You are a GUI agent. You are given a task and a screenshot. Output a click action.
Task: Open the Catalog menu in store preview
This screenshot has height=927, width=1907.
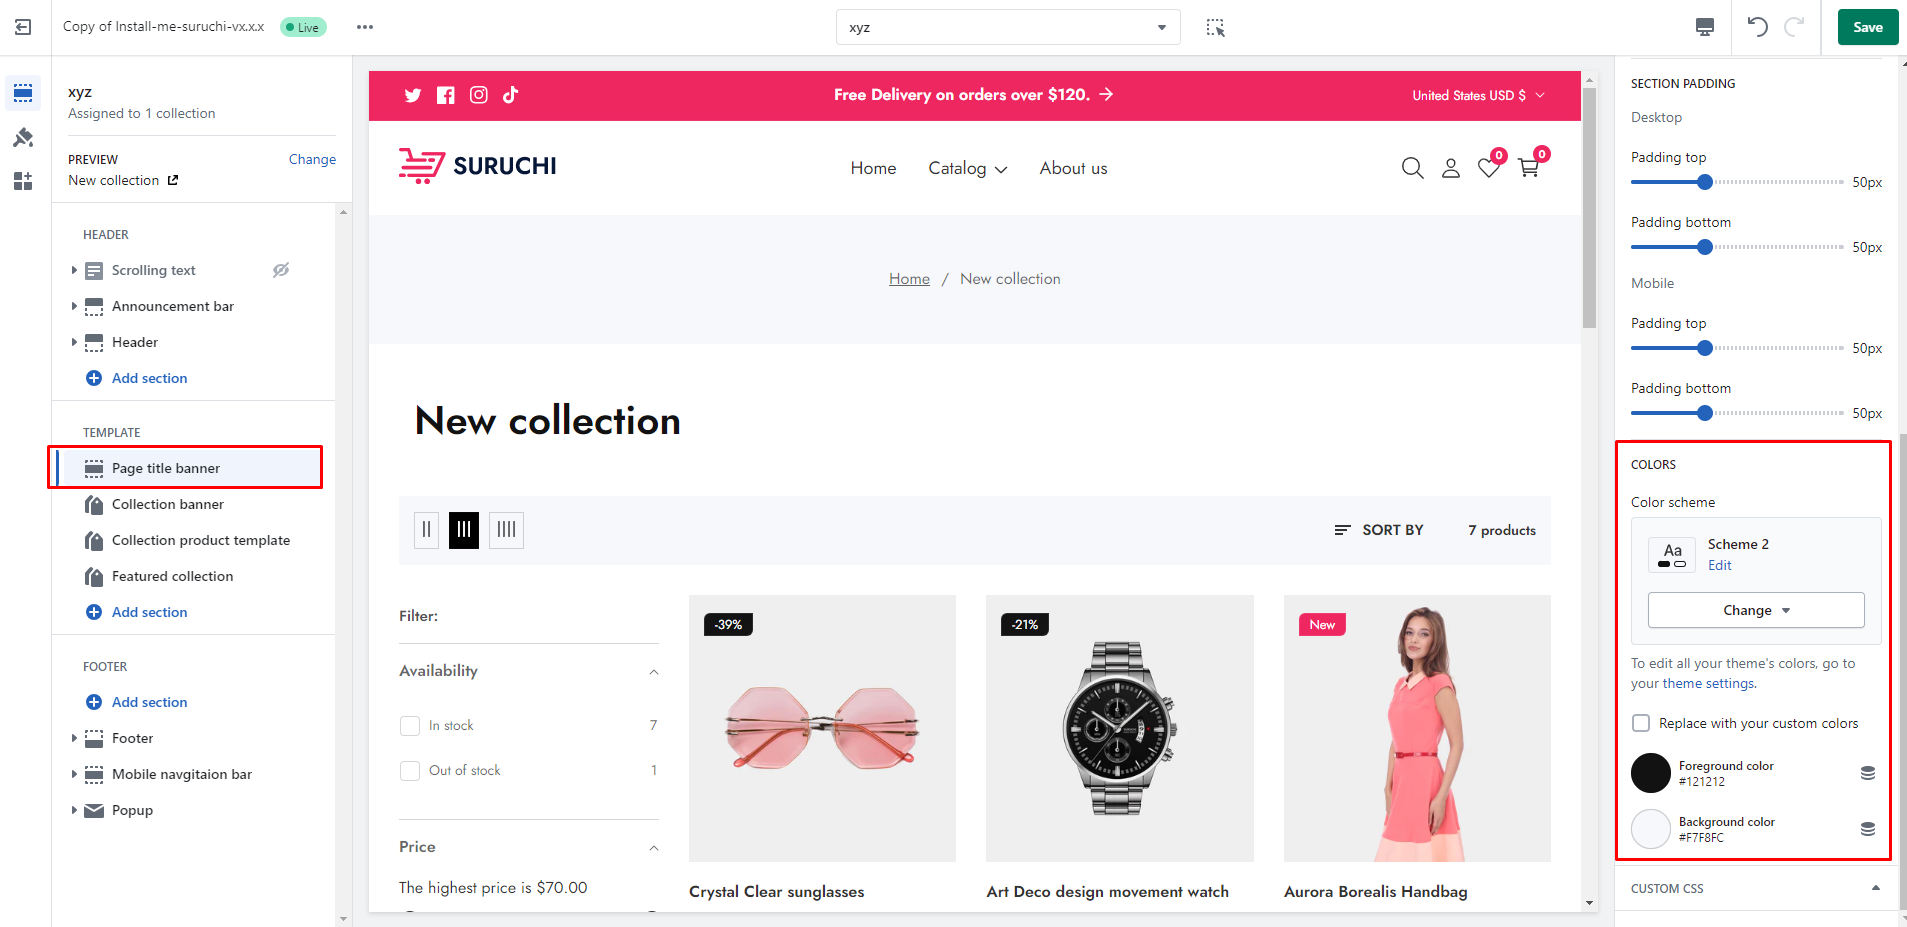coord(967,168)
